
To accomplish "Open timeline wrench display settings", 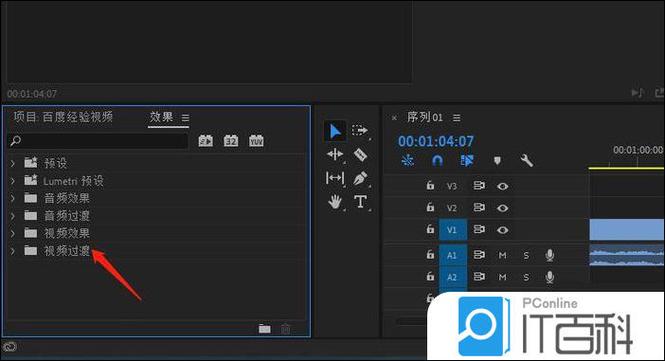I will 527,161.
